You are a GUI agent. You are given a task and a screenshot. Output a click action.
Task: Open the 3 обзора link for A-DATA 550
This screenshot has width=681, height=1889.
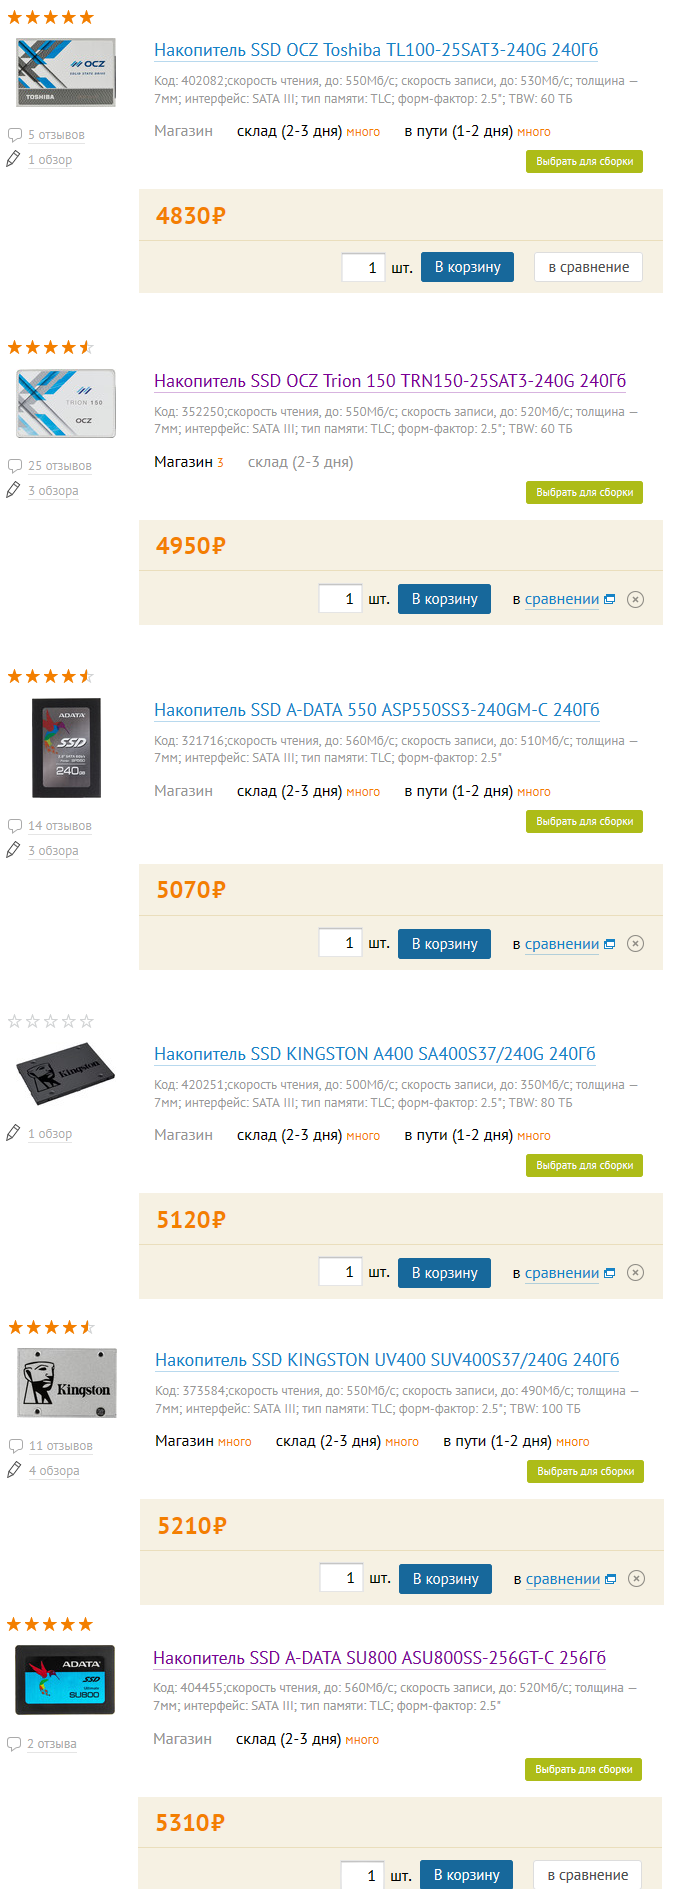coord(53,851)
